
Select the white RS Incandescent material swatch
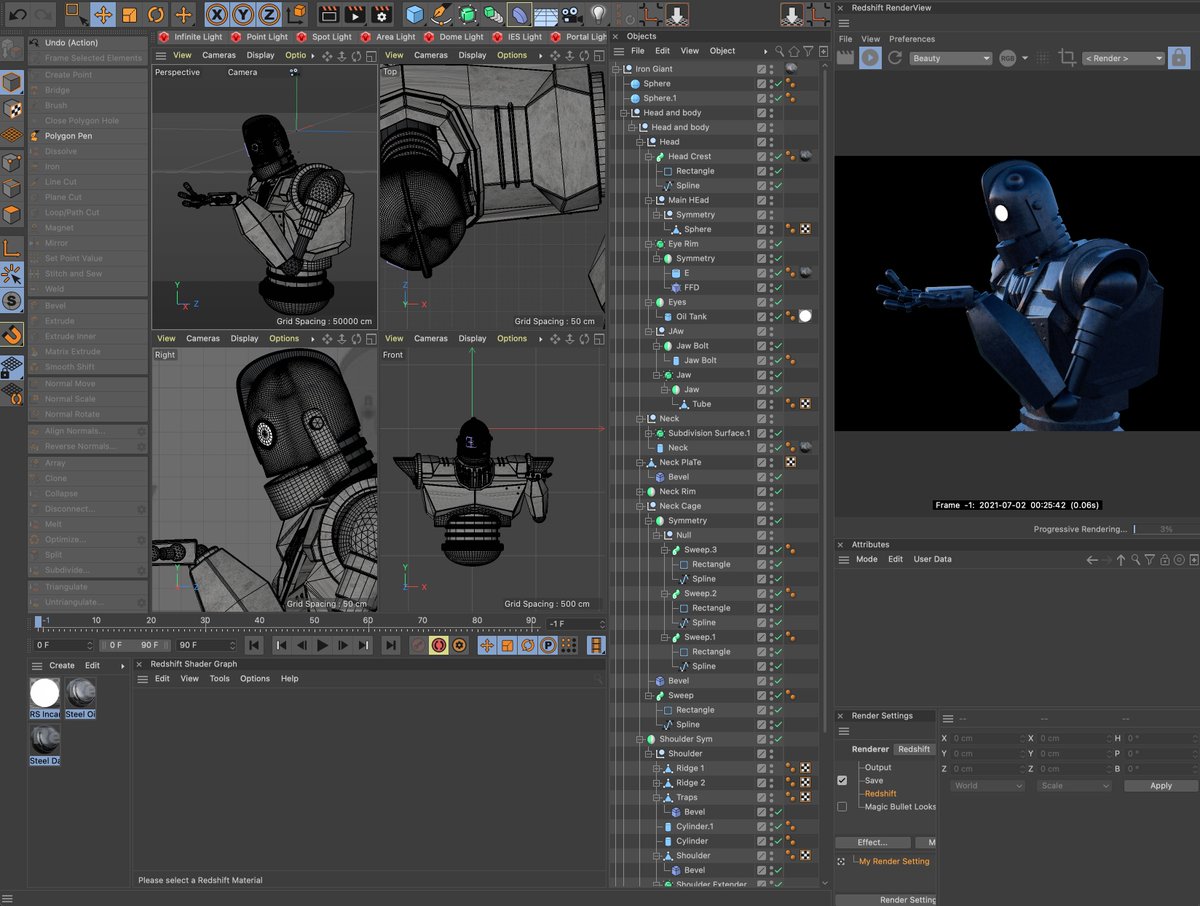click(45, 693)
